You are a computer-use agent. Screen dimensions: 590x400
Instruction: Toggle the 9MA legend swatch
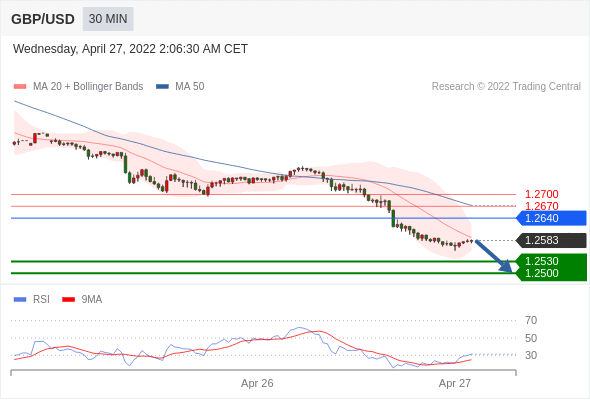(68, 300)
